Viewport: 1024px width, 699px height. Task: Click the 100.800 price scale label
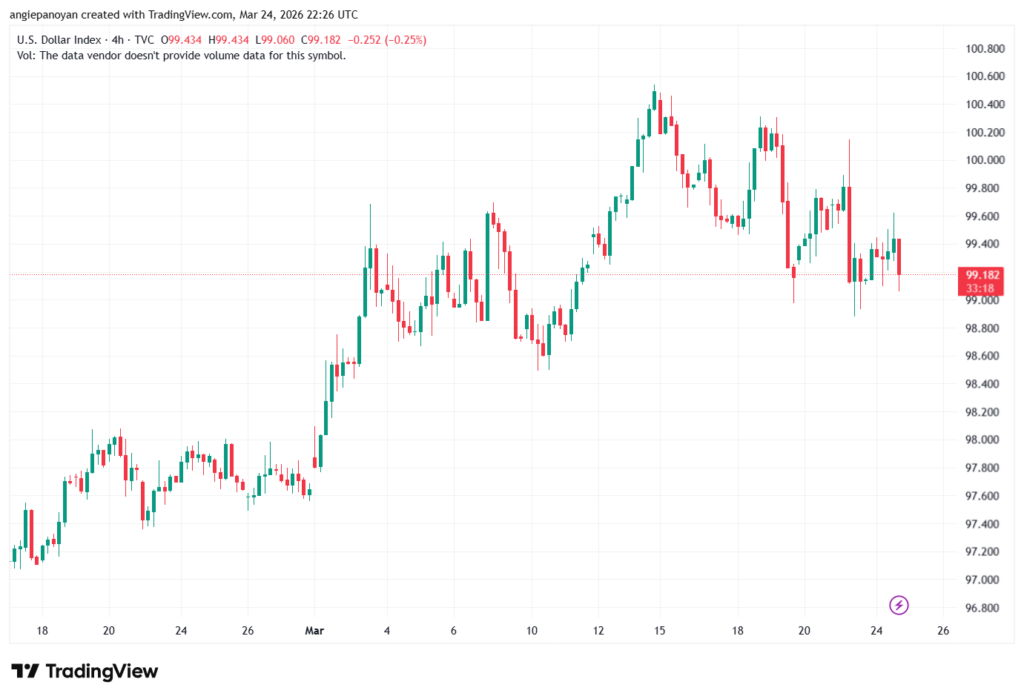point(984,48)
